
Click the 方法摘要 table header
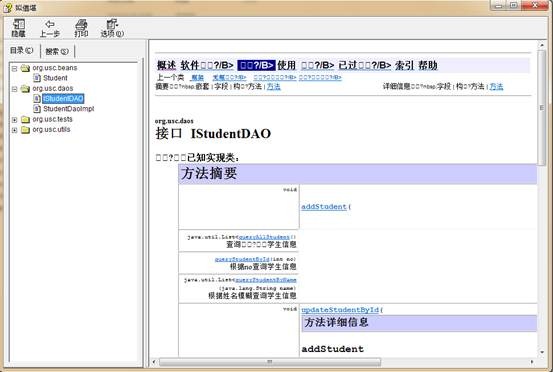(x=358, y=174)
